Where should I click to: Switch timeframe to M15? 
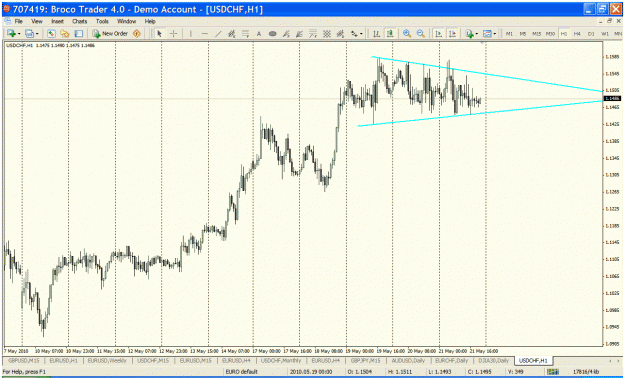click(537, 34)
